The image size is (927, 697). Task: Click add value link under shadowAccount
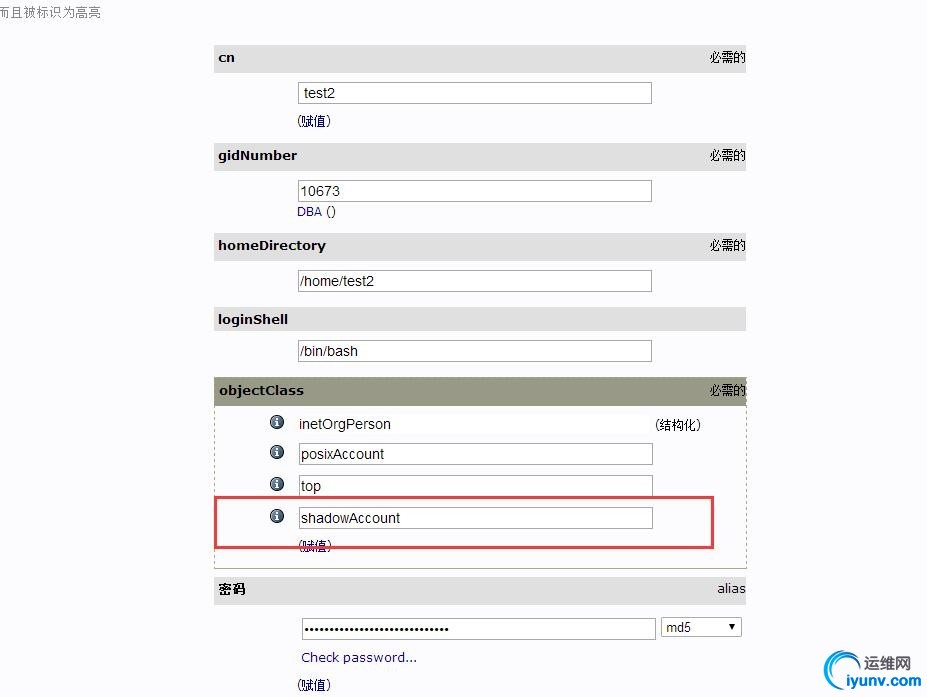315,546
